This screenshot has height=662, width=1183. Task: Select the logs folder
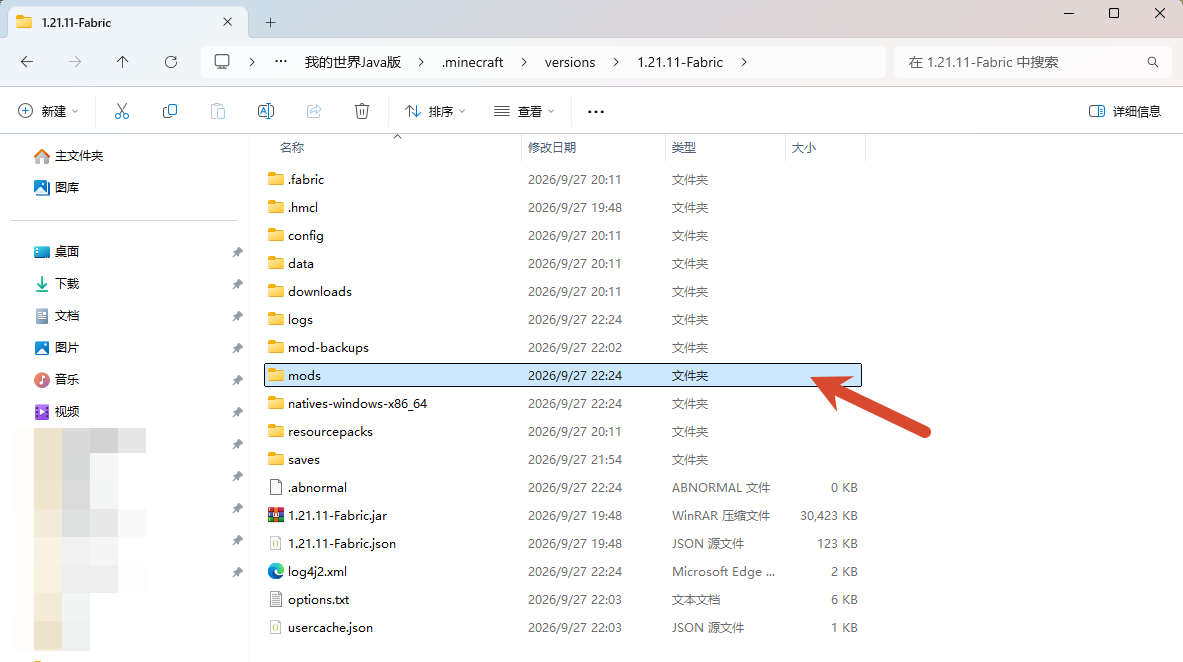point(563,319)
